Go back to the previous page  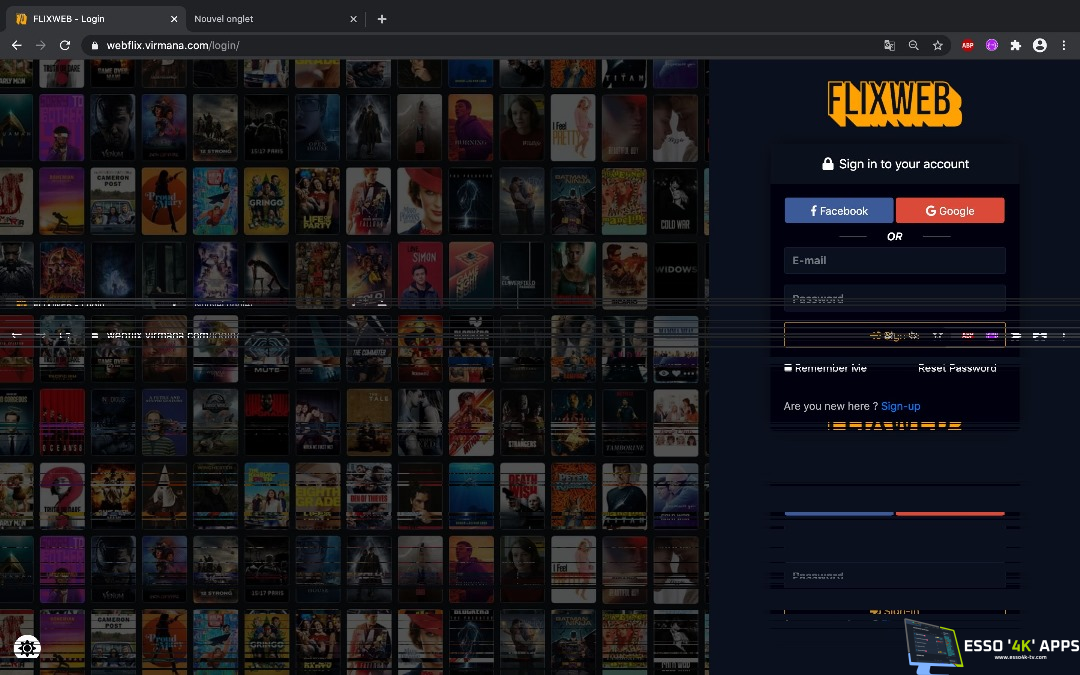[x=17, y=45]
